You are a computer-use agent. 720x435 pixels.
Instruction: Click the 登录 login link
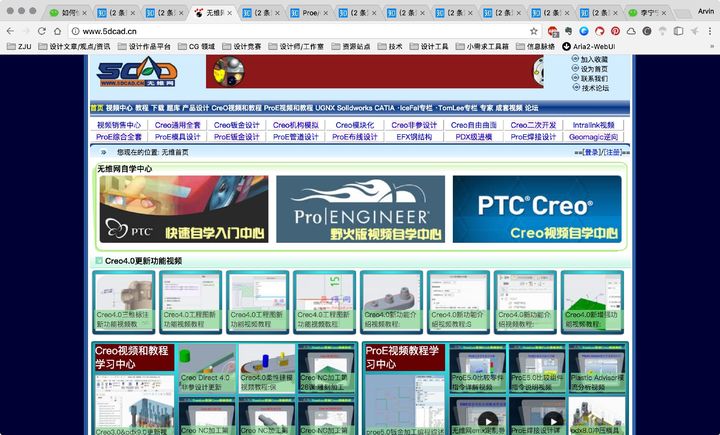[x=591, y=153]
